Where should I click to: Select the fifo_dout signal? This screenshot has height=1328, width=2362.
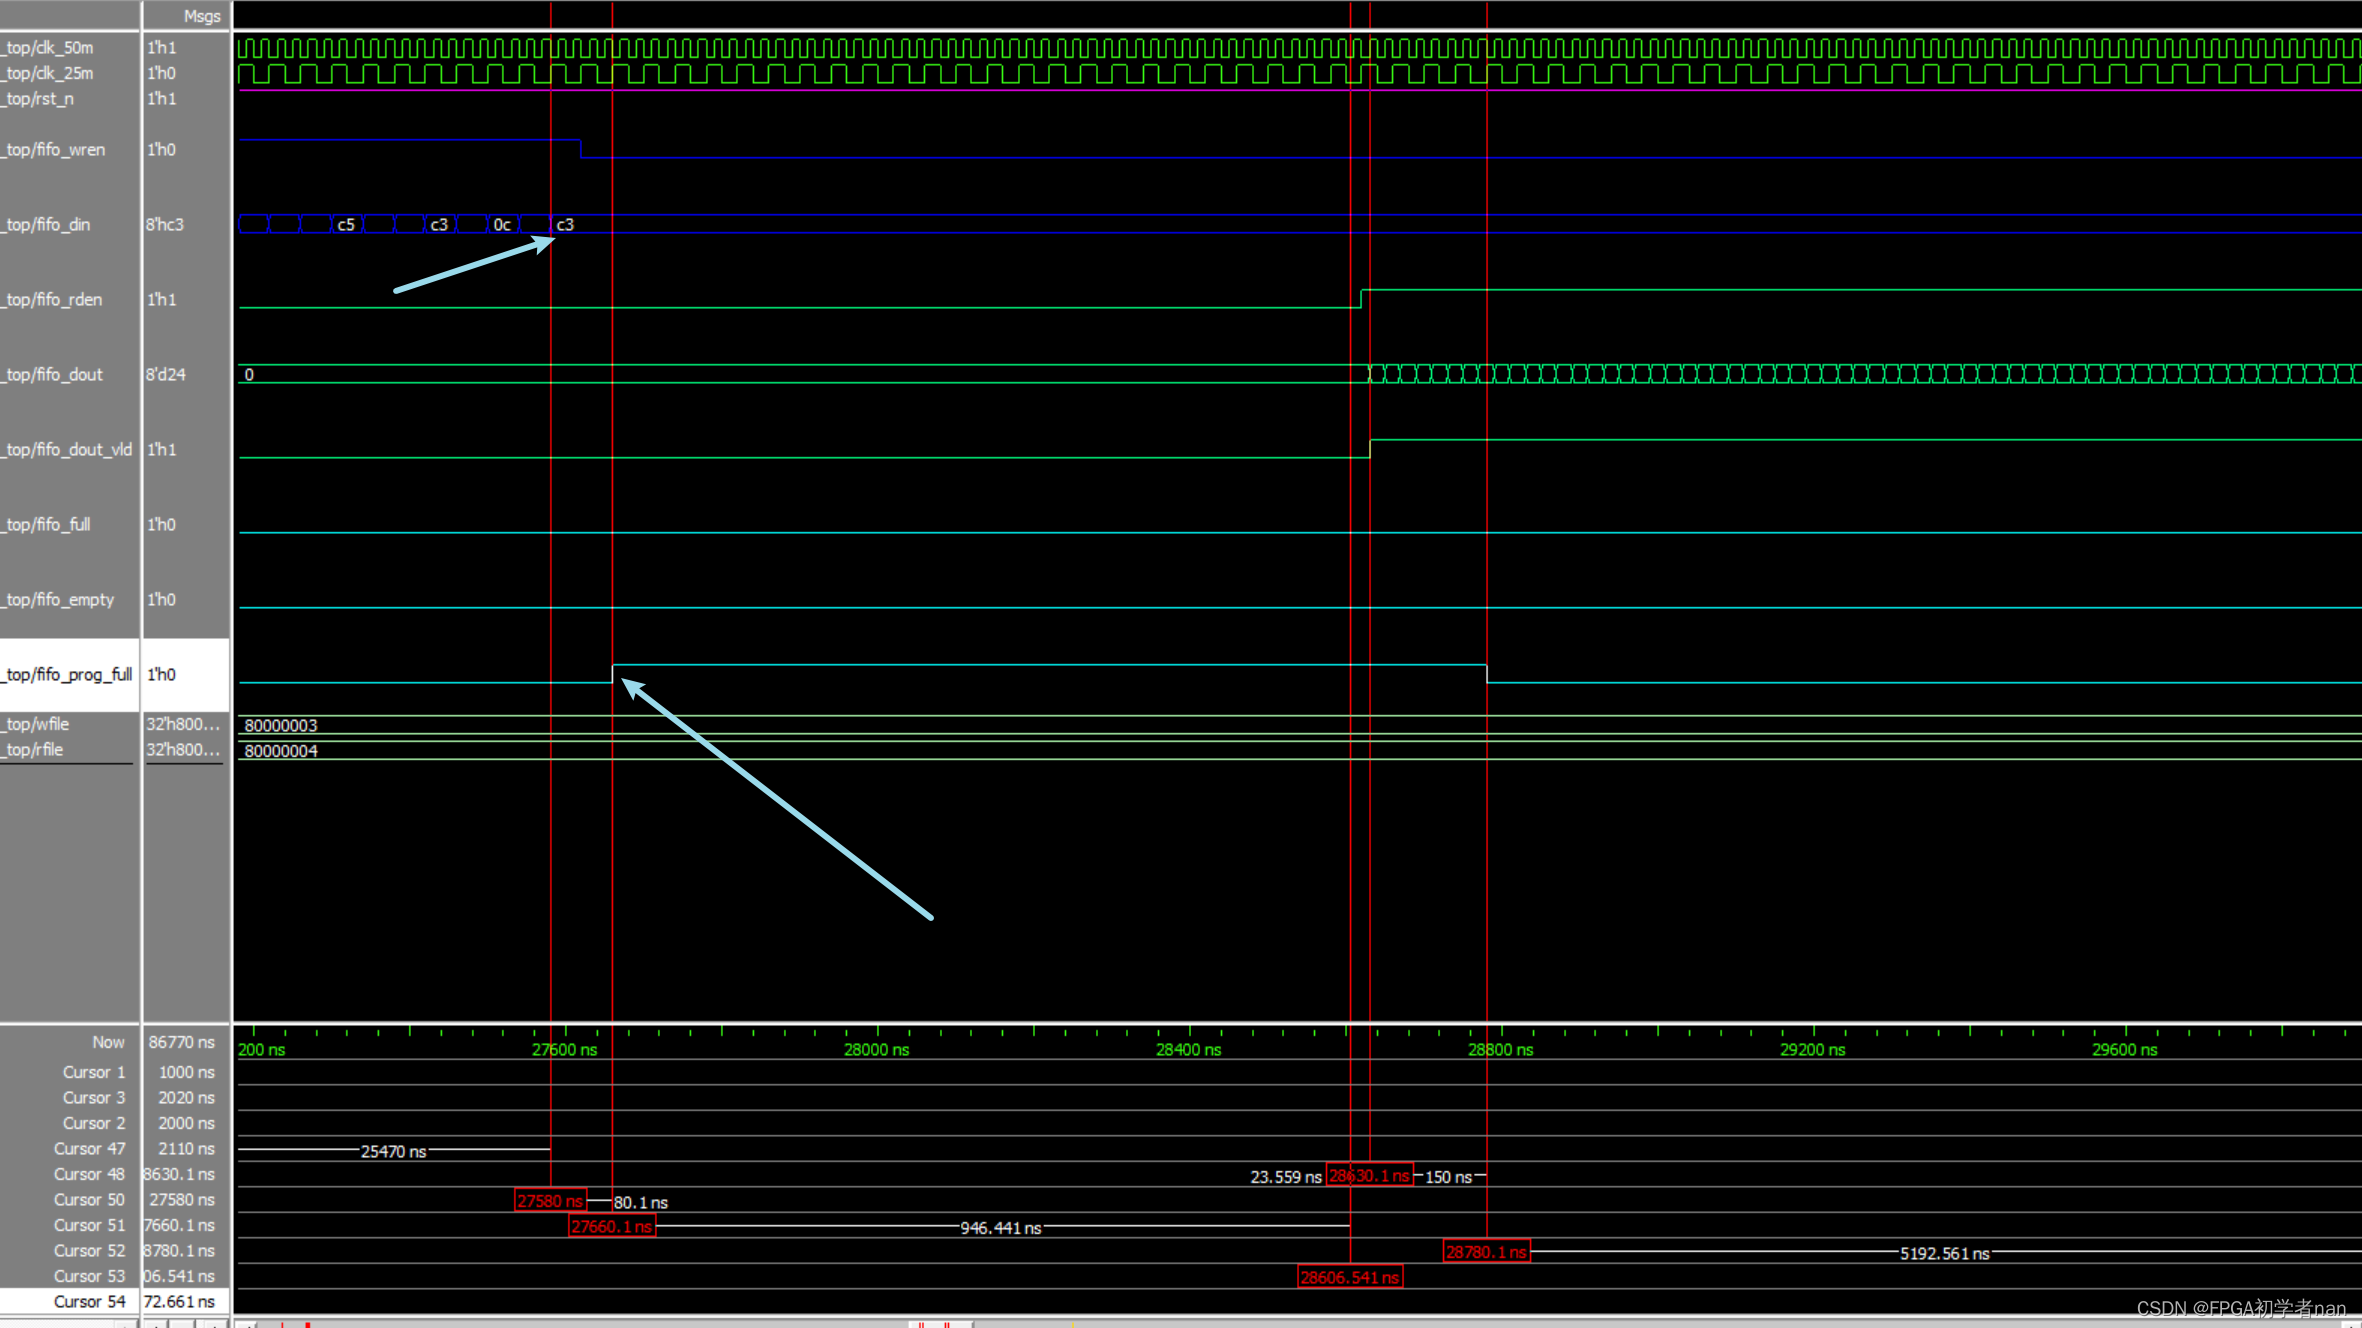53,374
